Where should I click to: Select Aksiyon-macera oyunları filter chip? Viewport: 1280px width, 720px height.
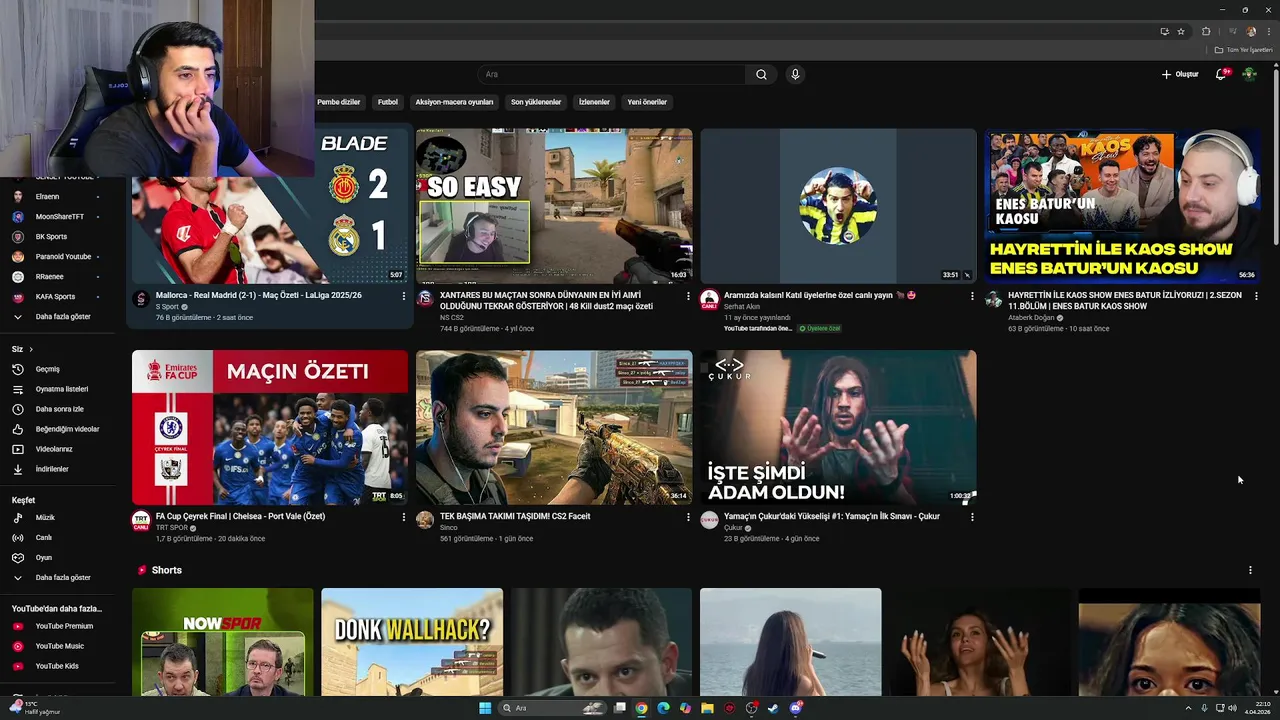tap(454, 102)
